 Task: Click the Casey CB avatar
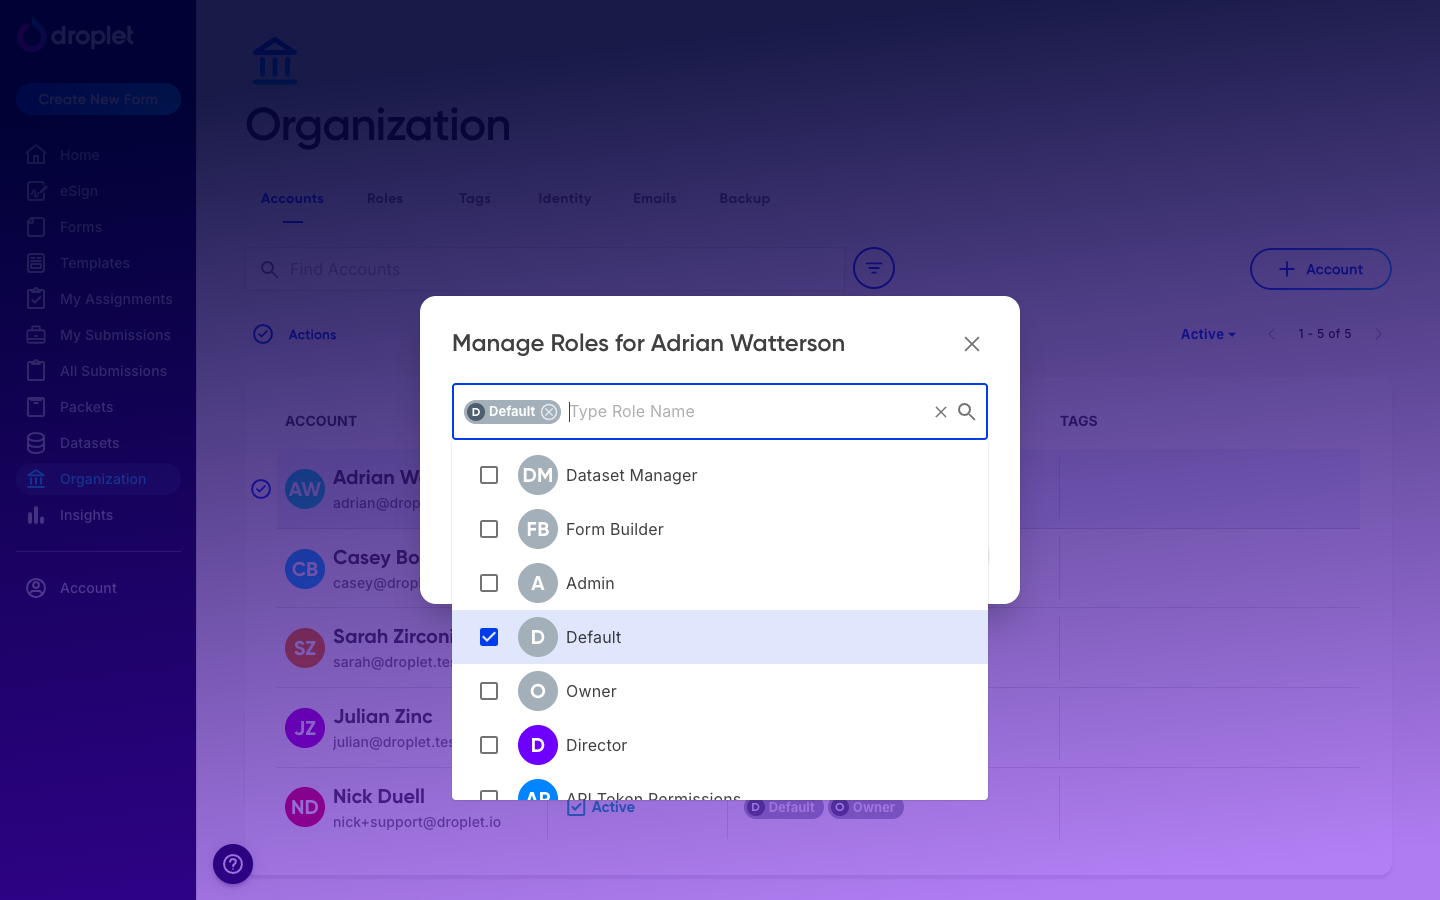[x=305, y=569]
